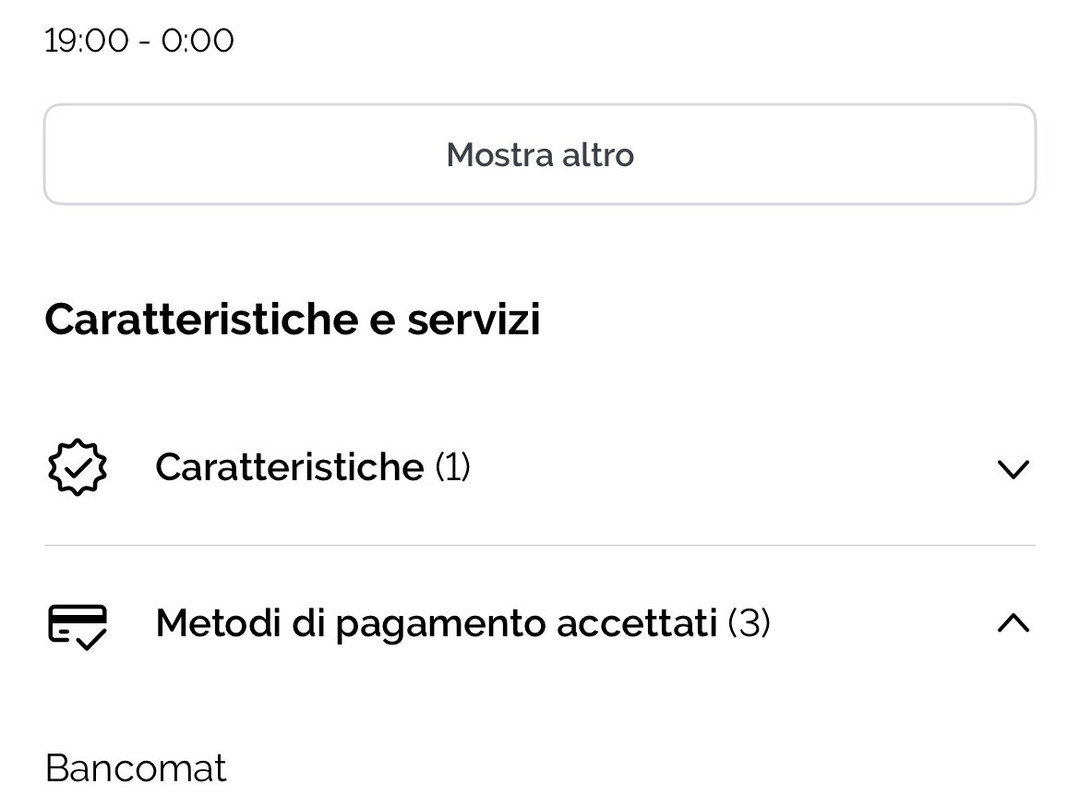Select the Caratteristiche label text
The width and height of the screenshot is (1080, 808).
(289, 467)
